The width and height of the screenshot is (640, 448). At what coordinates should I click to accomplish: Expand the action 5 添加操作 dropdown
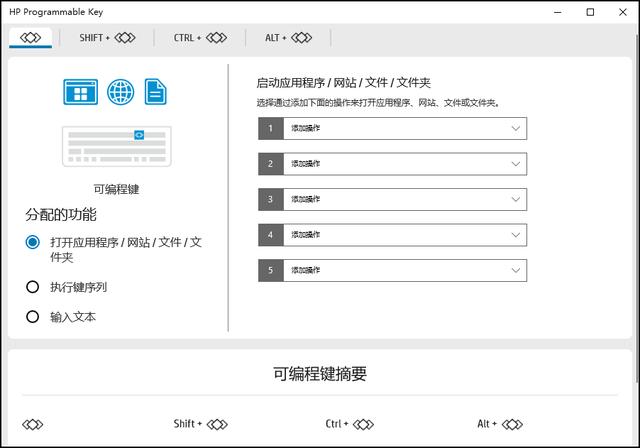(404, 270)
